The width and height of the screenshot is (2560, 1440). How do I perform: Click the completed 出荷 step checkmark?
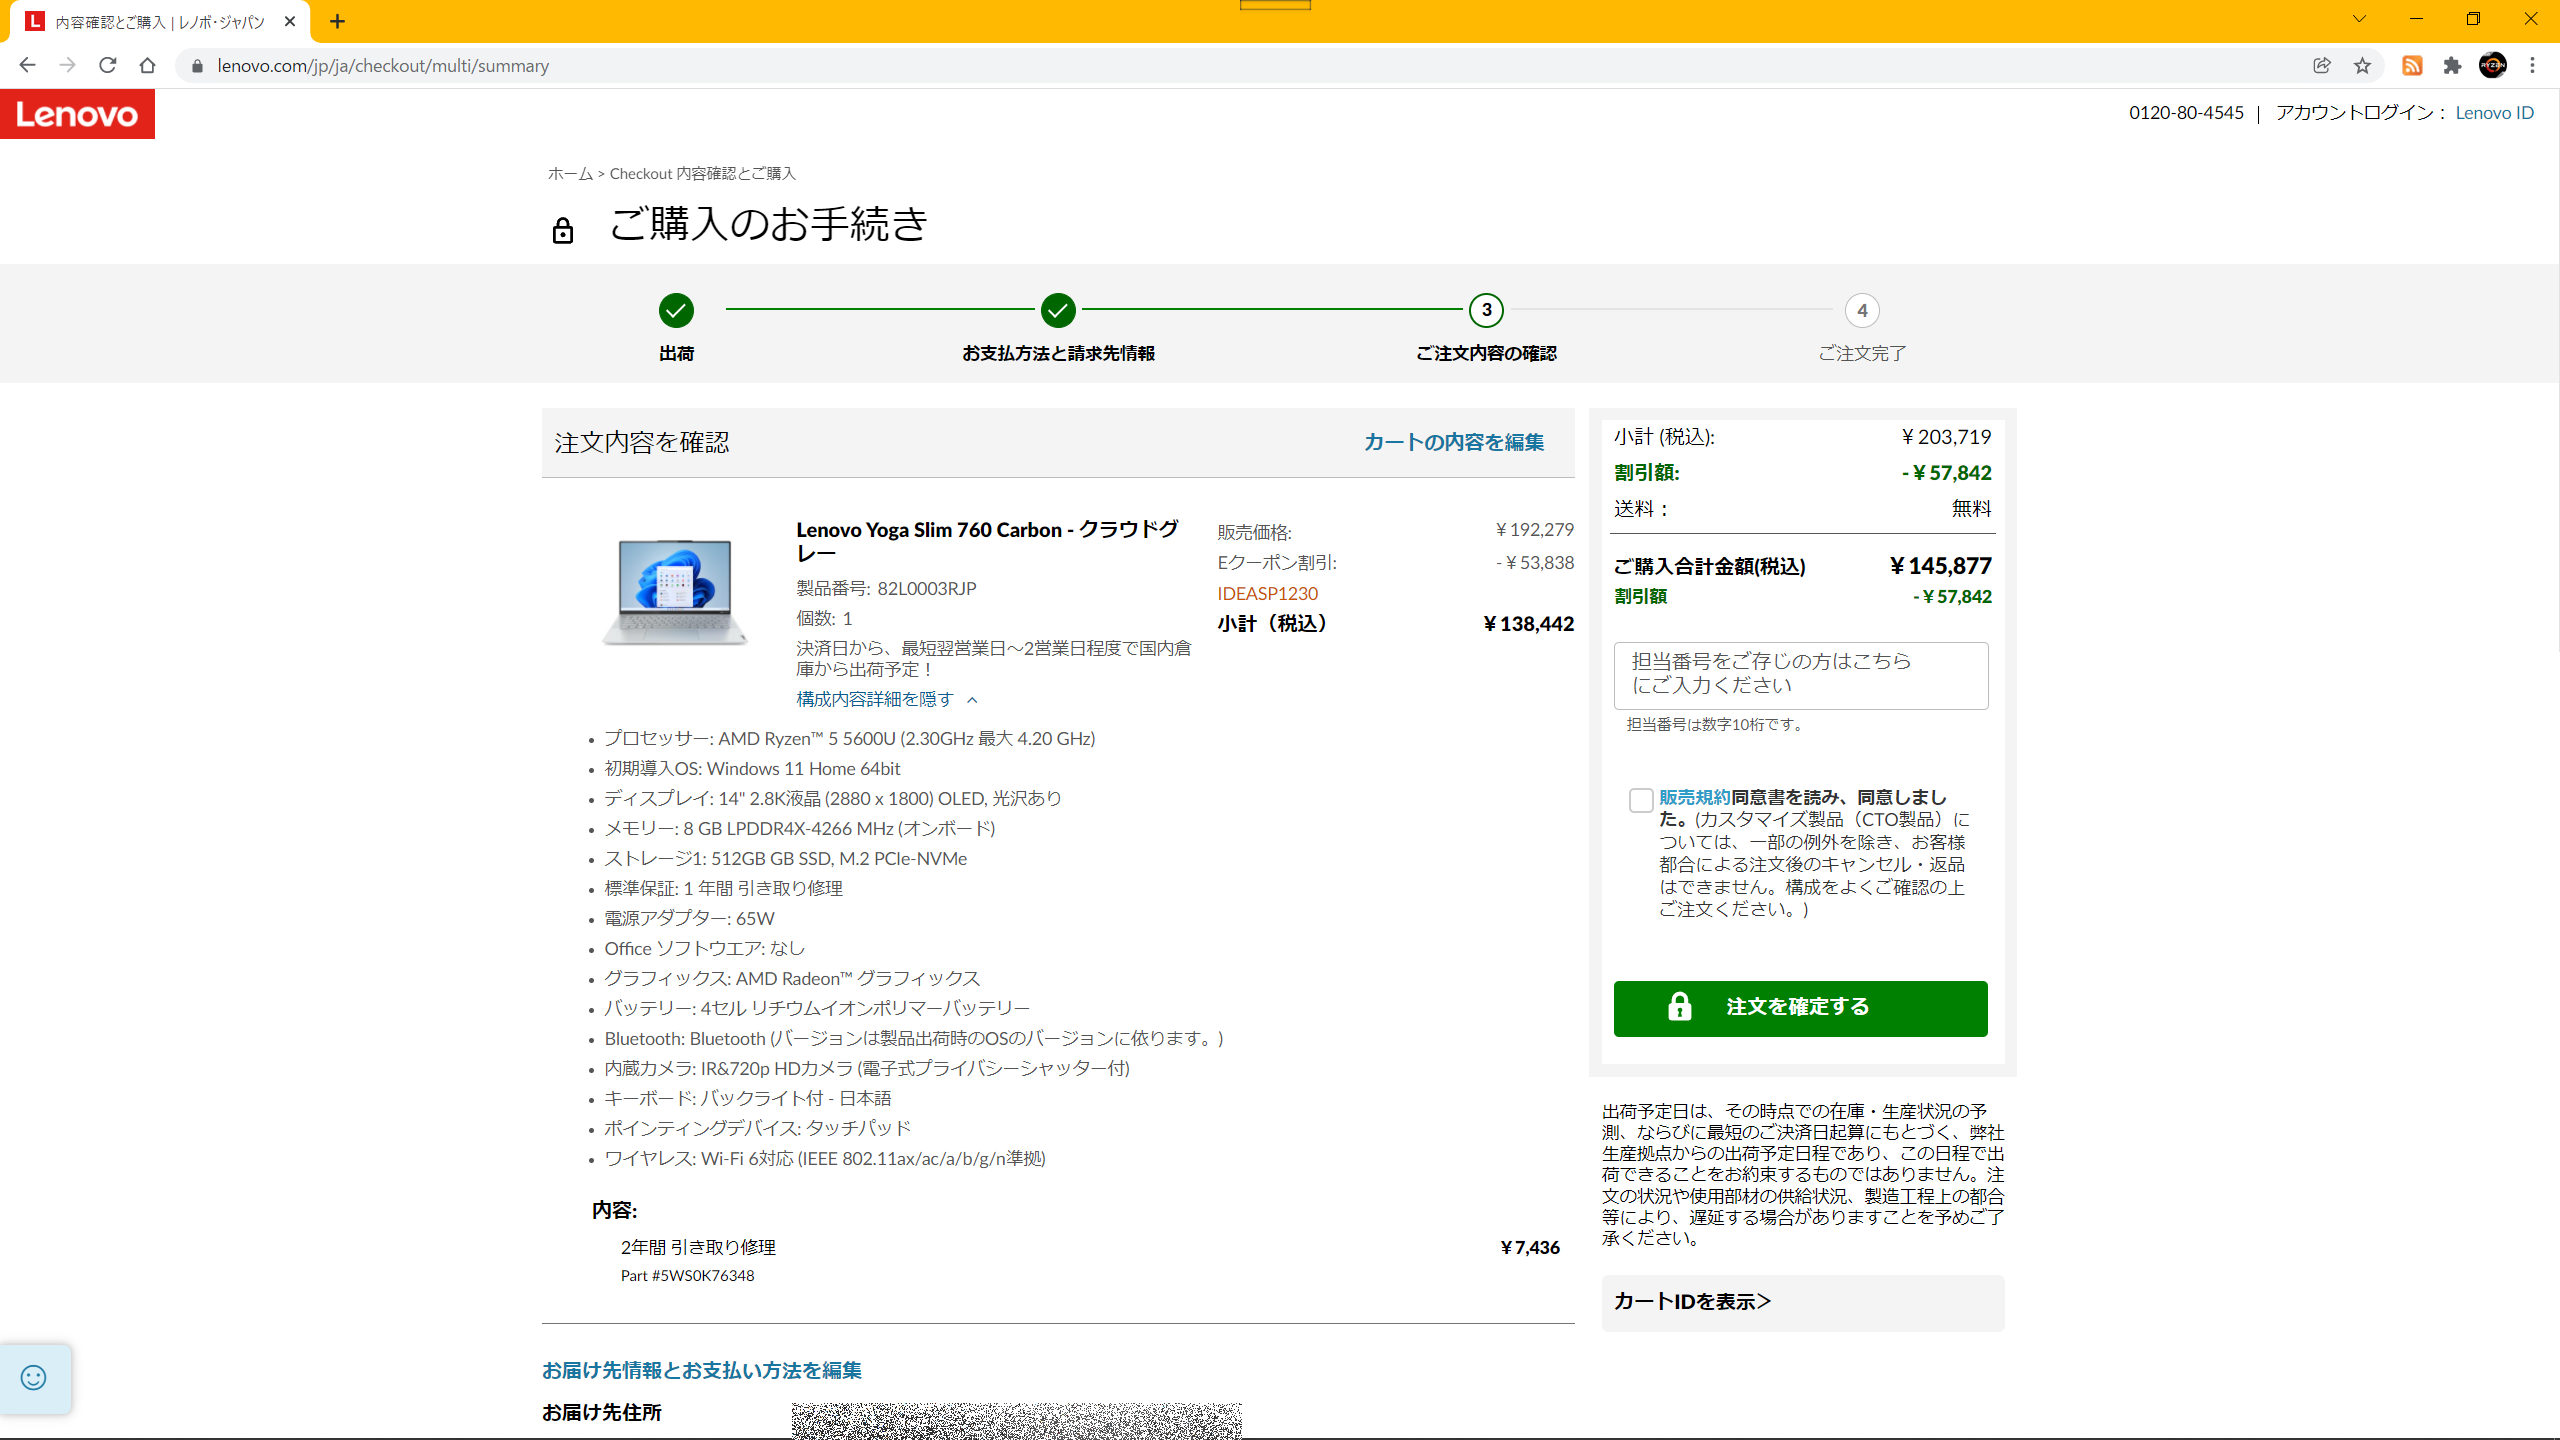(676, 311)
